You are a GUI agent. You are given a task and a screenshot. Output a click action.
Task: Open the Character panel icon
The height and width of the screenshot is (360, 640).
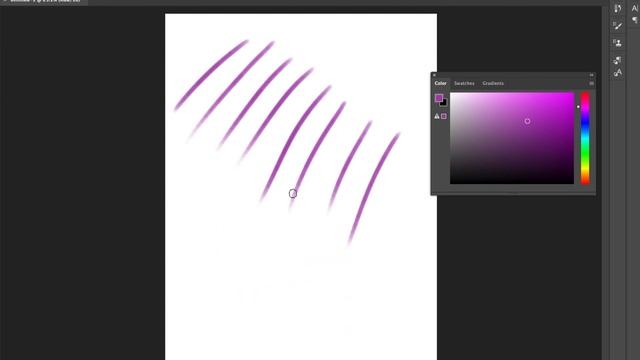635,8
